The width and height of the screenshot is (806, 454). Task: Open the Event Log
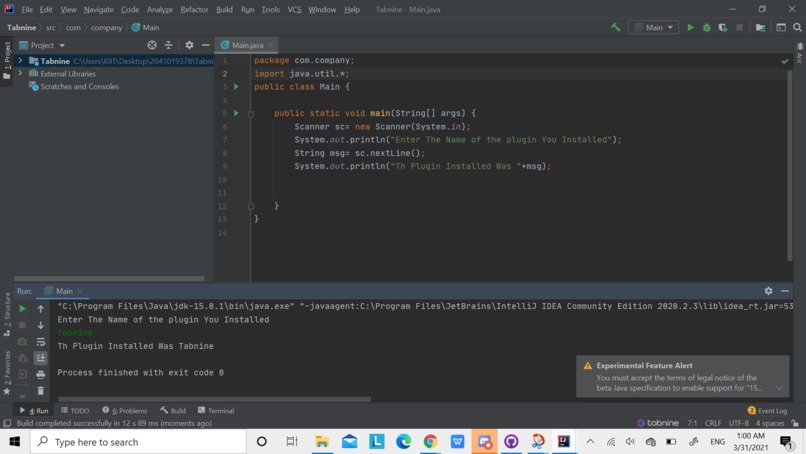coord(767,410)
